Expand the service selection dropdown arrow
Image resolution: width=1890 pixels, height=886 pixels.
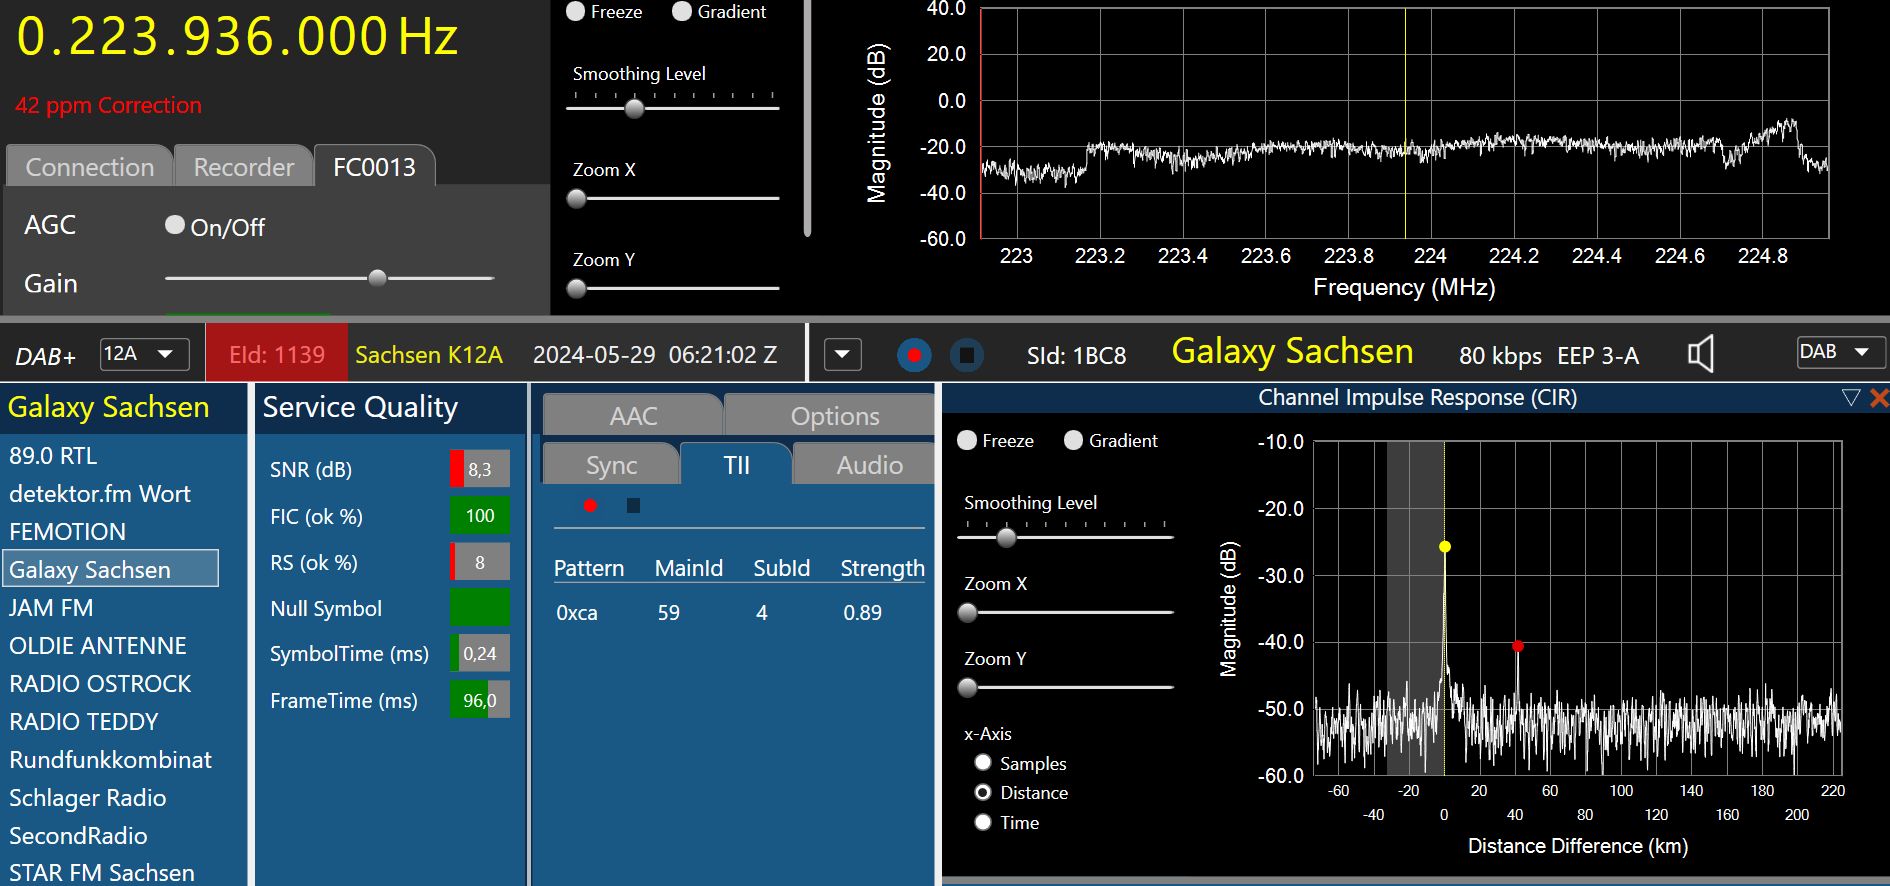842,355
